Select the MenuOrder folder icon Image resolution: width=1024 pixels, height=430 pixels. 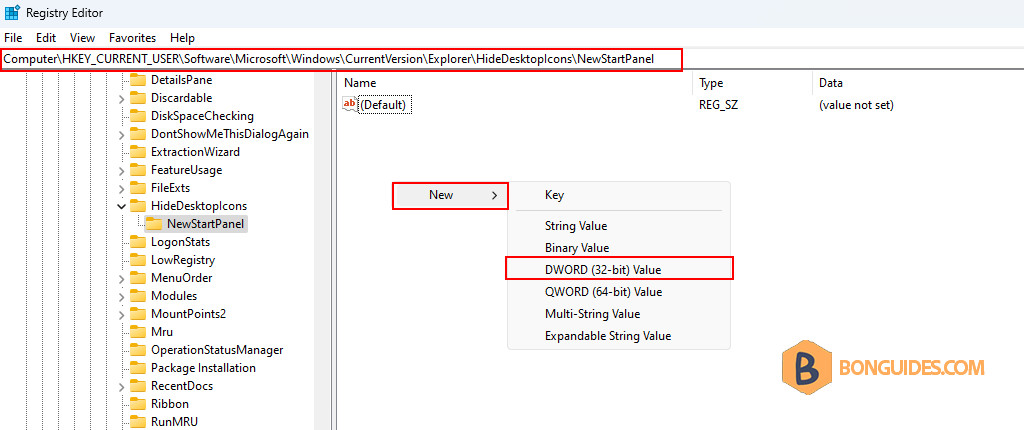click(138, 278)
